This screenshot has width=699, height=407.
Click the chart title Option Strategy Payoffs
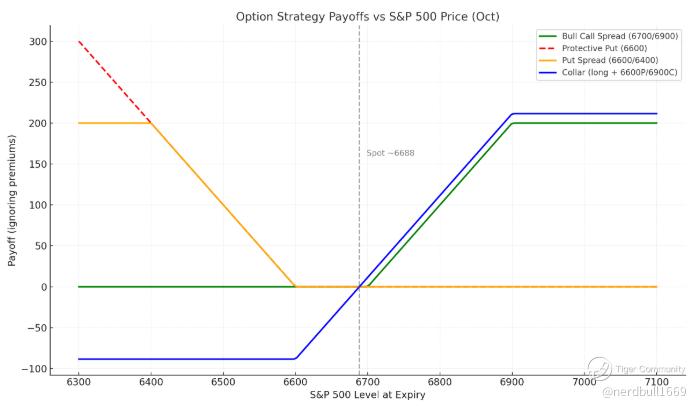(x=367, y=16)
